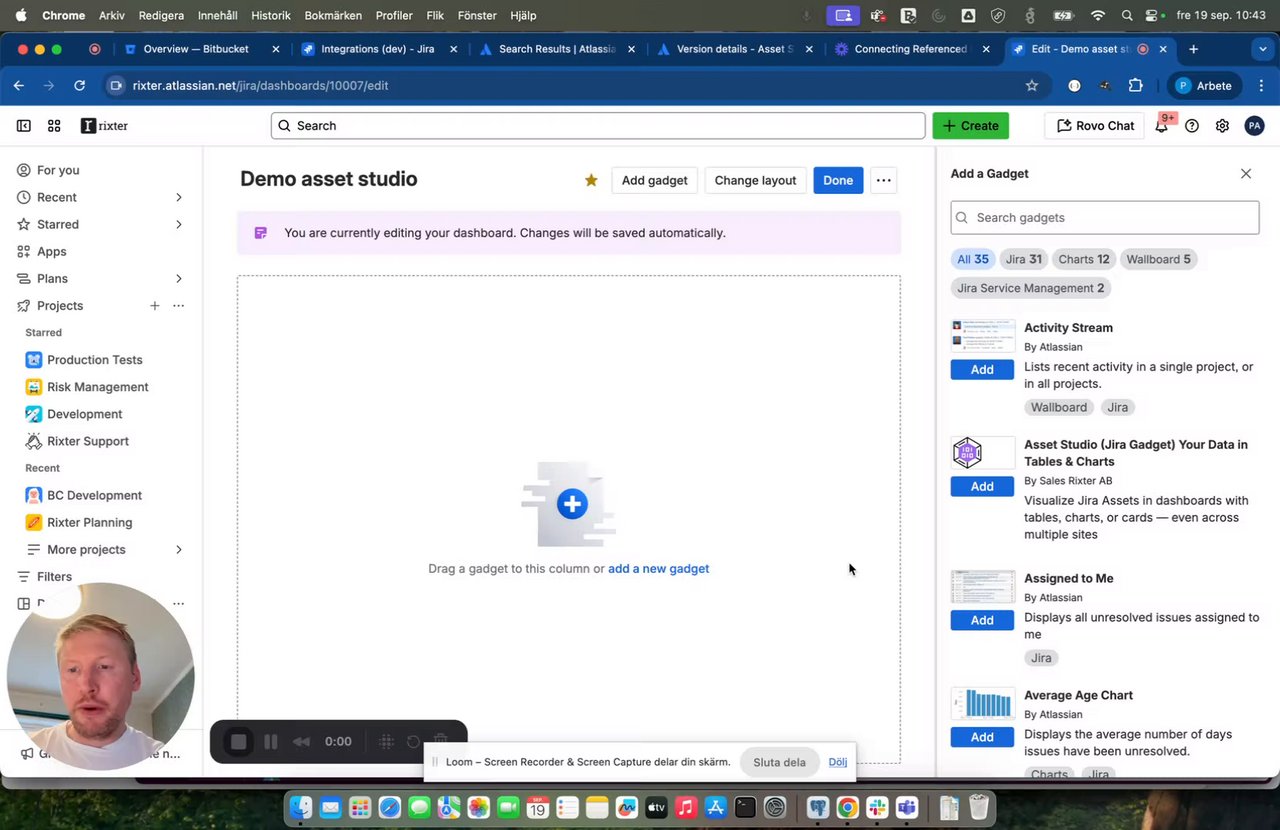Click the green Create button
The image size is (1280, 830).
pos(970,126)
